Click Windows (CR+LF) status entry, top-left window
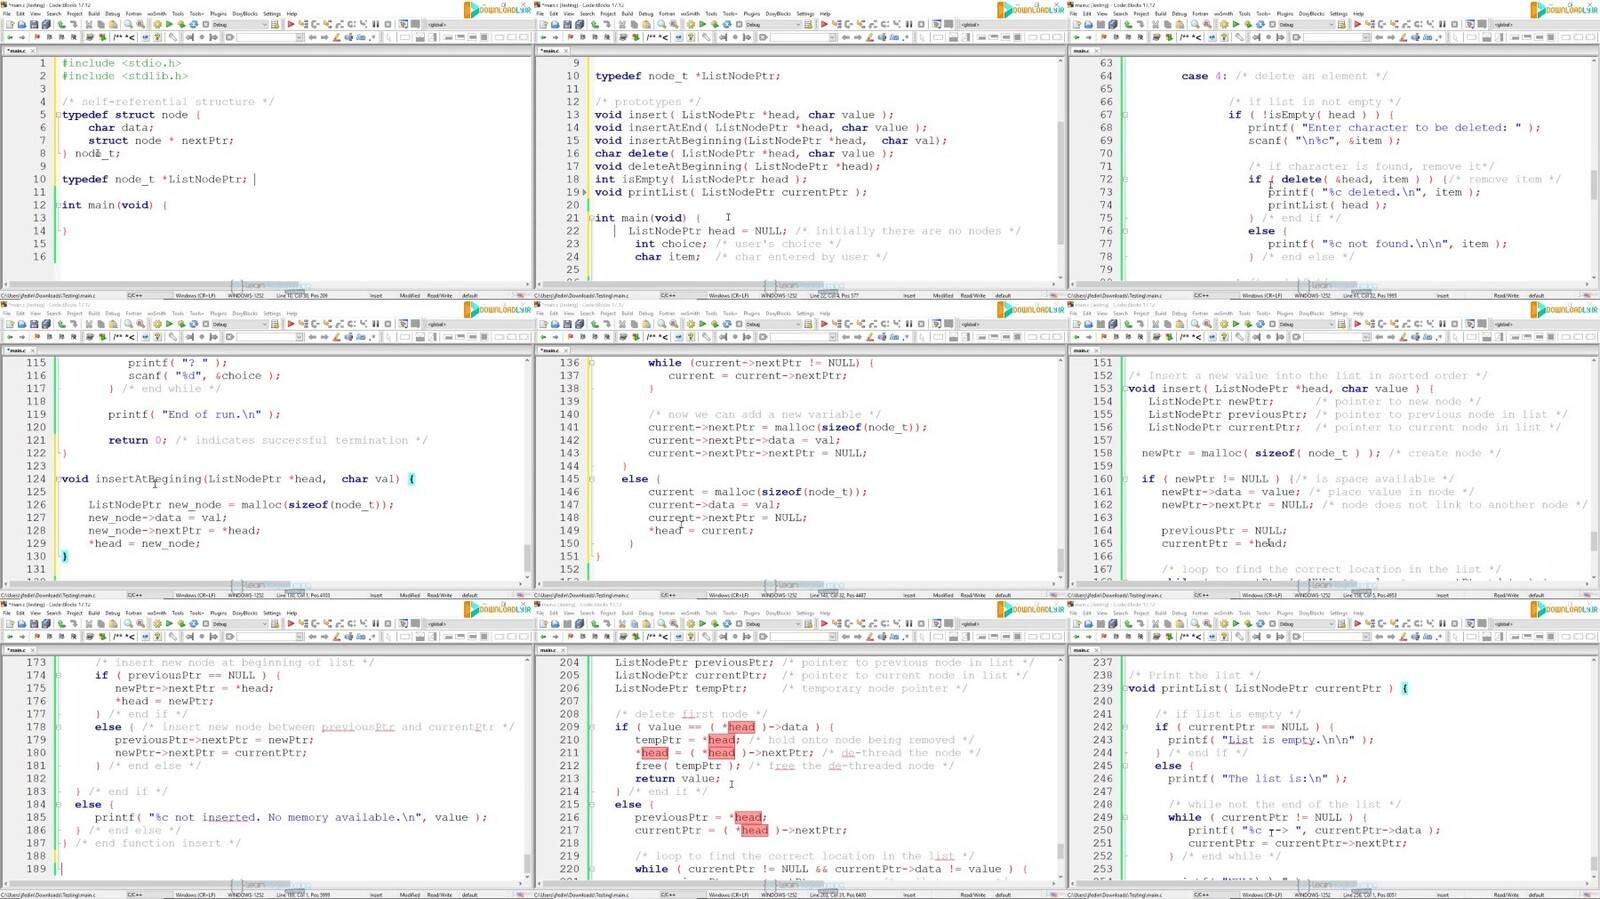Image resolution: width=1600 pixels, height=899 pixels. pos(195,296)
